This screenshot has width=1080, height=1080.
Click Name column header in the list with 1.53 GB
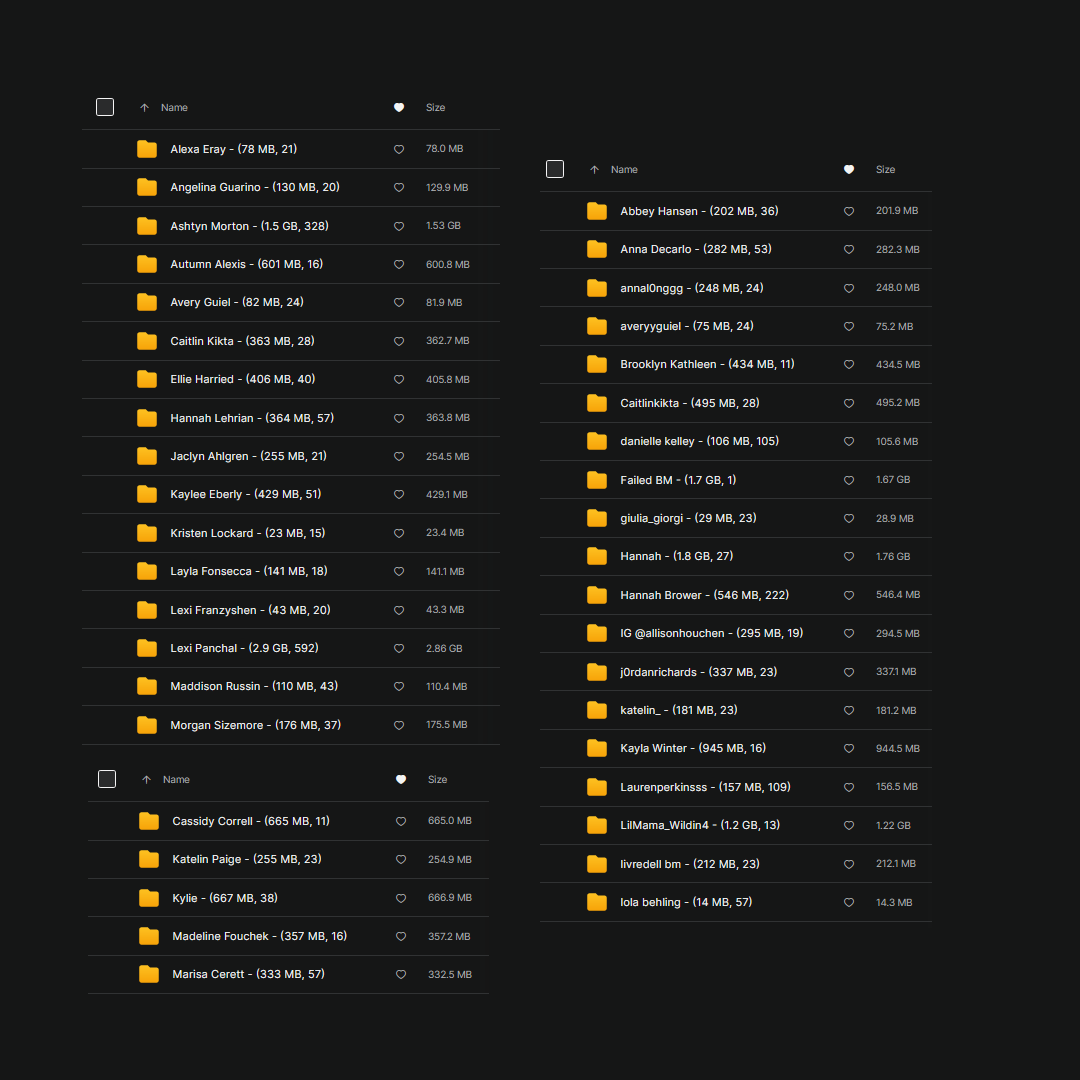point(174,108)
